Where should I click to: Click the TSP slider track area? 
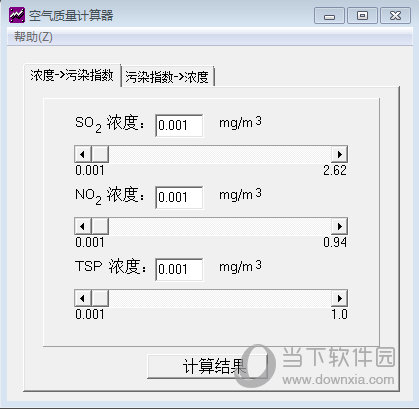(x=220, y=298)
